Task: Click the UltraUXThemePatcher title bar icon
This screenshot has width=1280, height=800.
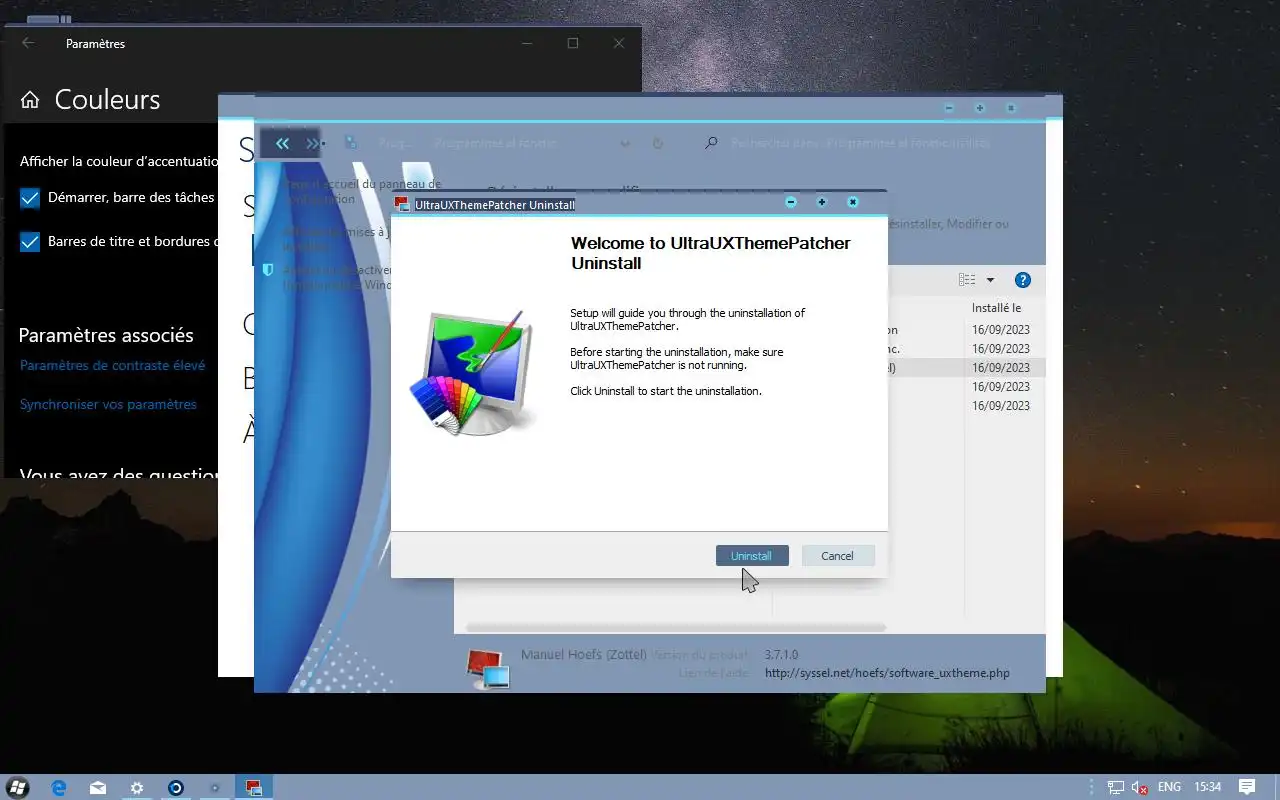Action: coord(402,204)
